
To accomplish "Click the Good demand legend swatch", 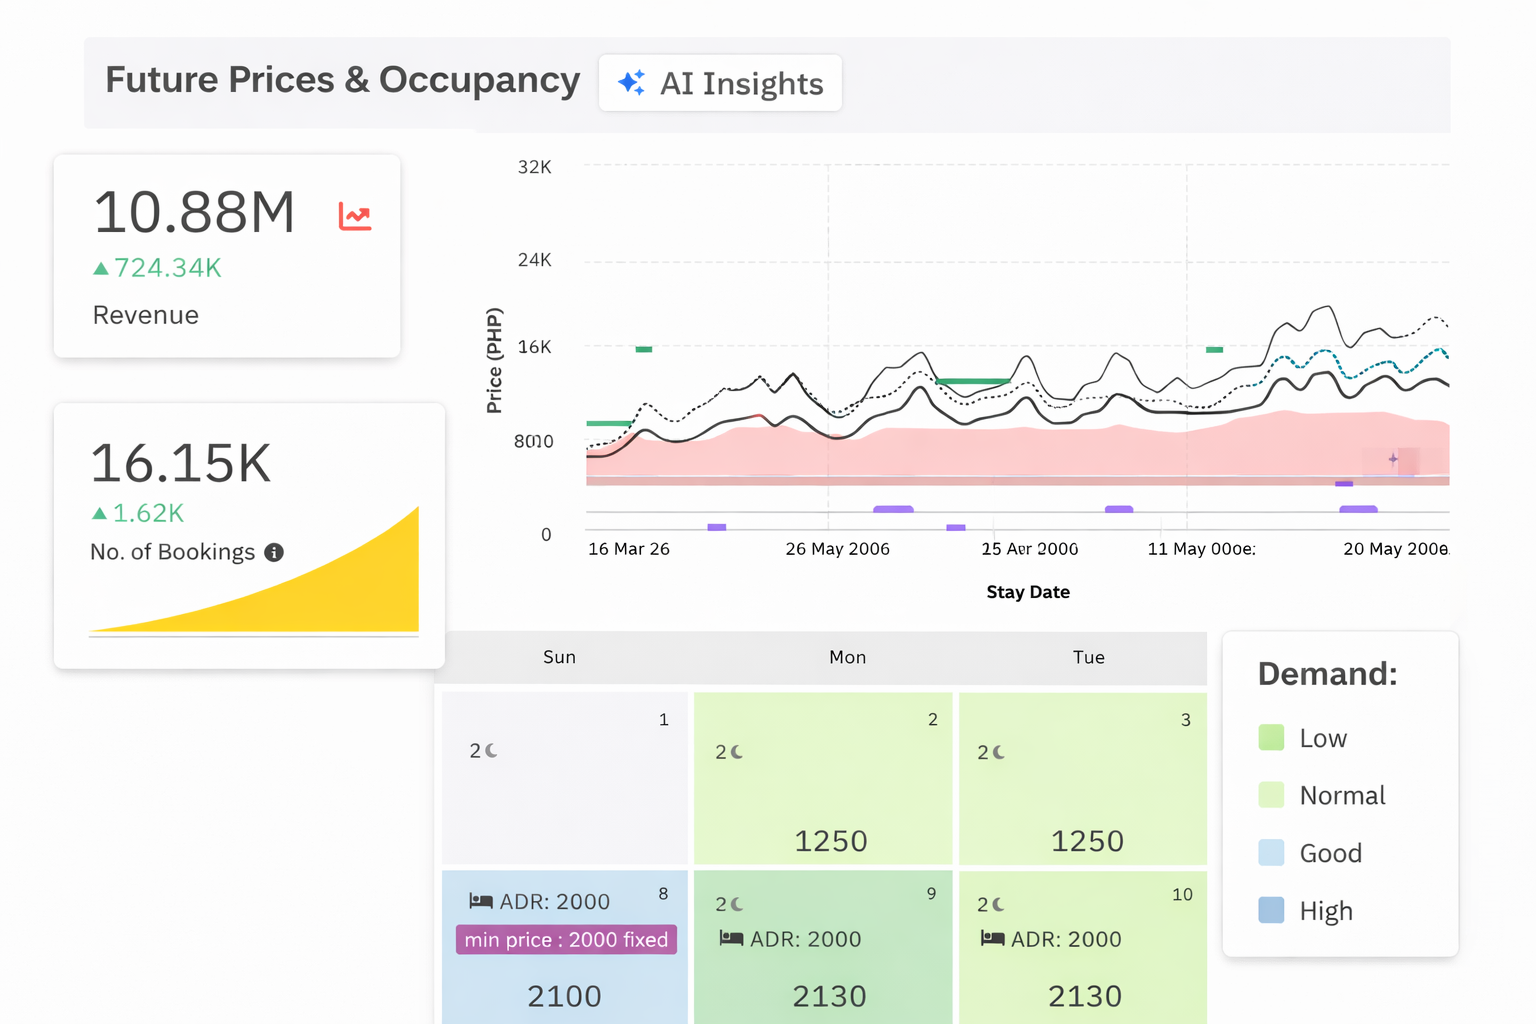I will pyautogui.click(x=1271, y=853).
